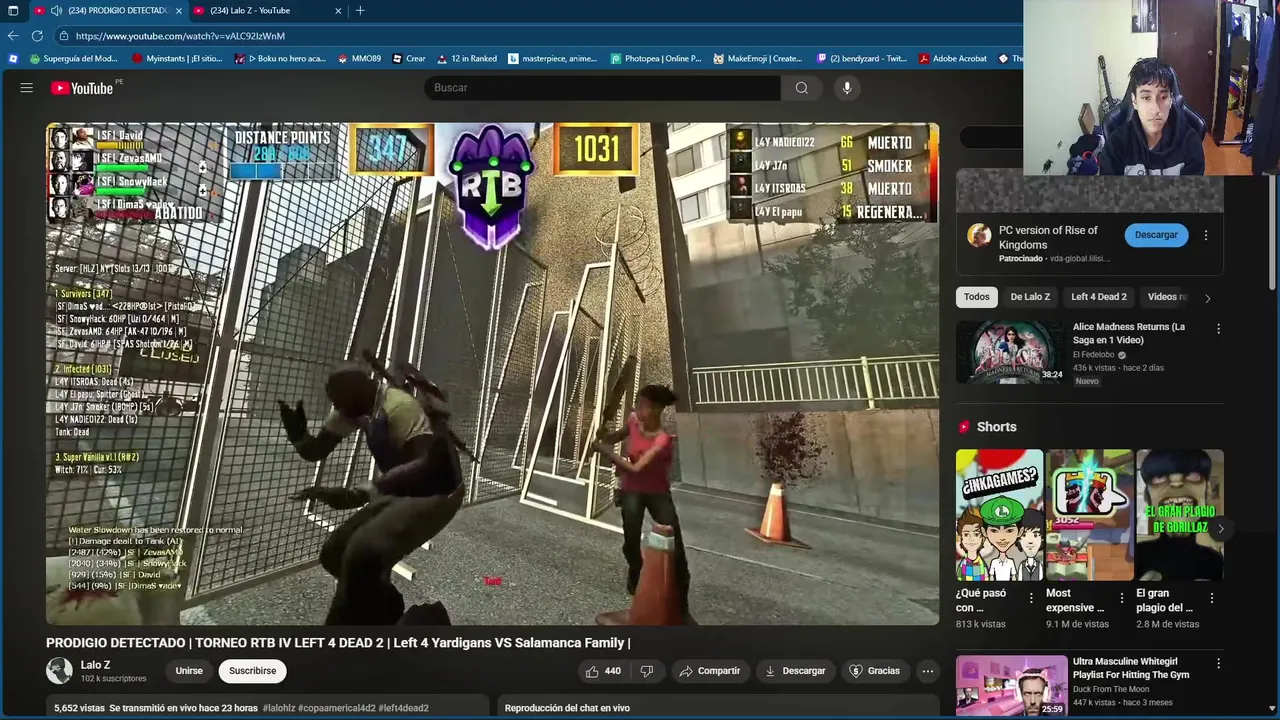Open the 12 in Ranked bookmark
Image resolution: width=1280 pixels, height=720 pixels.
click(x=467, y=59)
